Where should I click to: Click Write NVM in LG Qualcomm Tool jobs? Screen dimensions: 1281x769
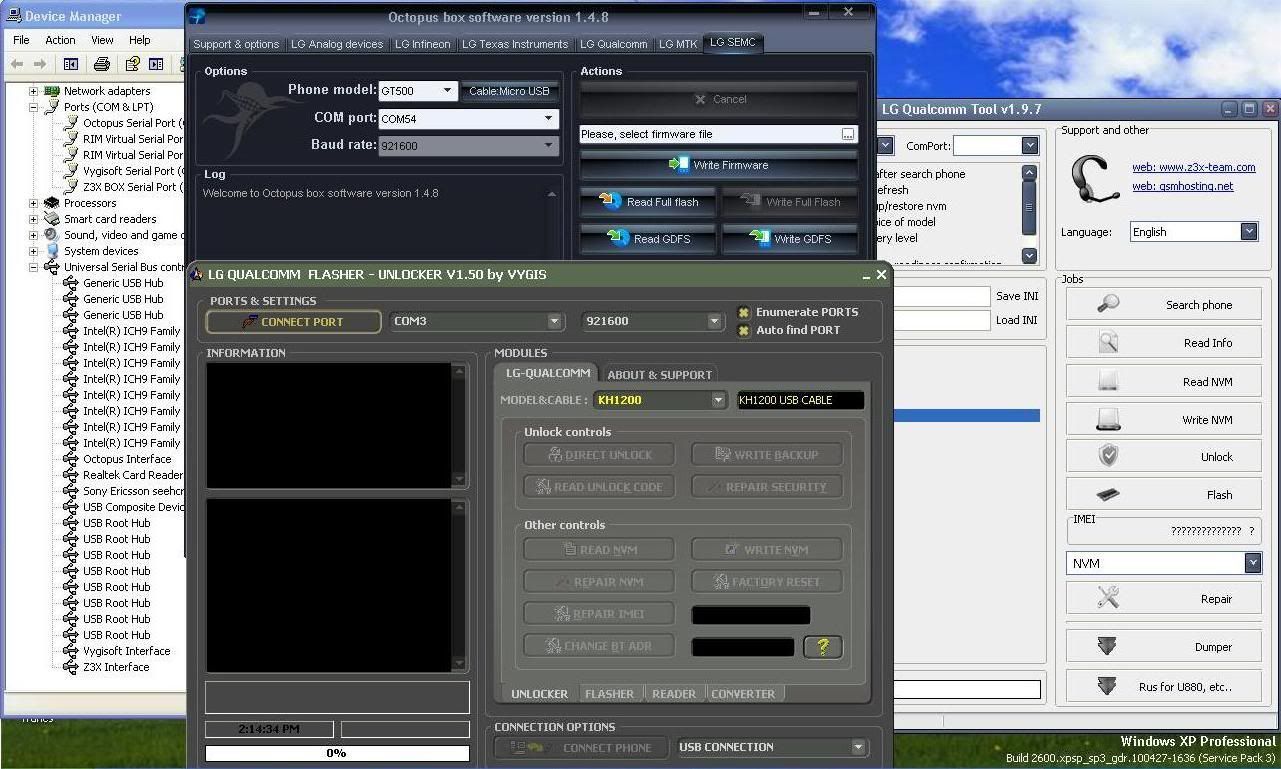pos(1163,420)
